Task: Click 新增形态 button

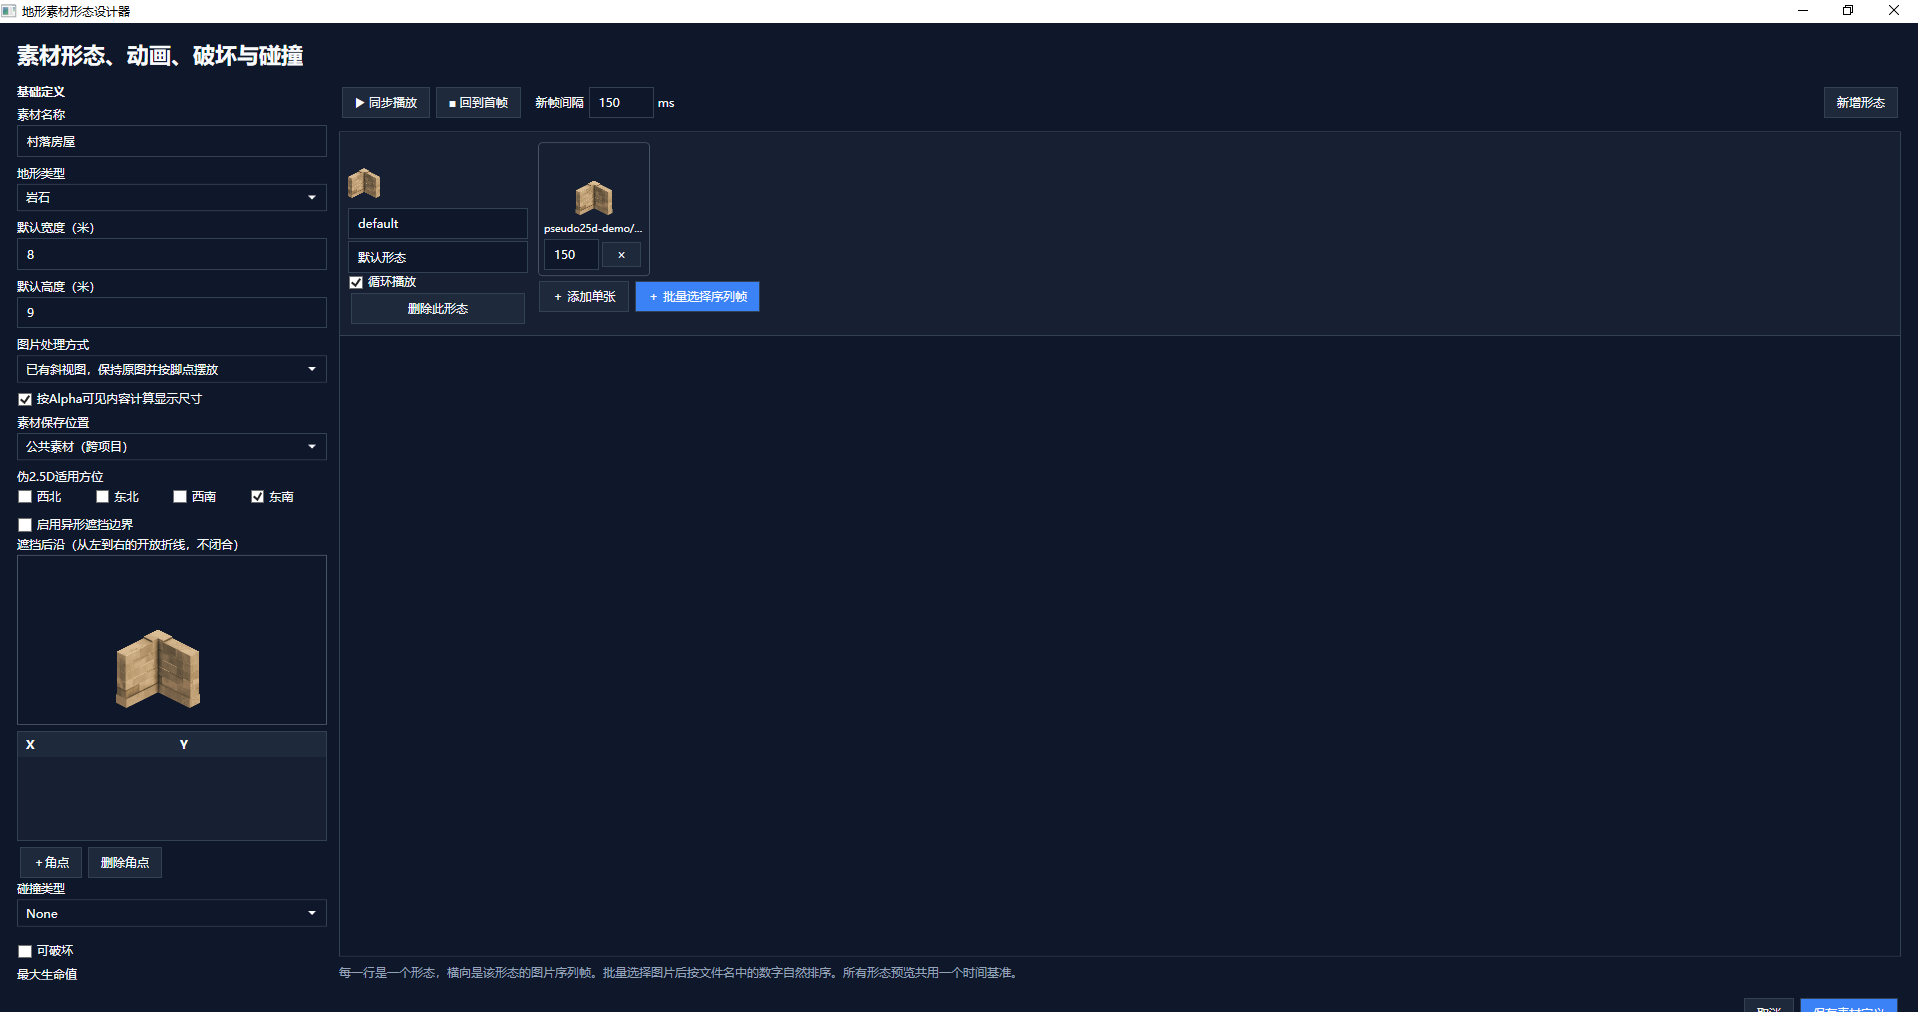Action: 1860,103
